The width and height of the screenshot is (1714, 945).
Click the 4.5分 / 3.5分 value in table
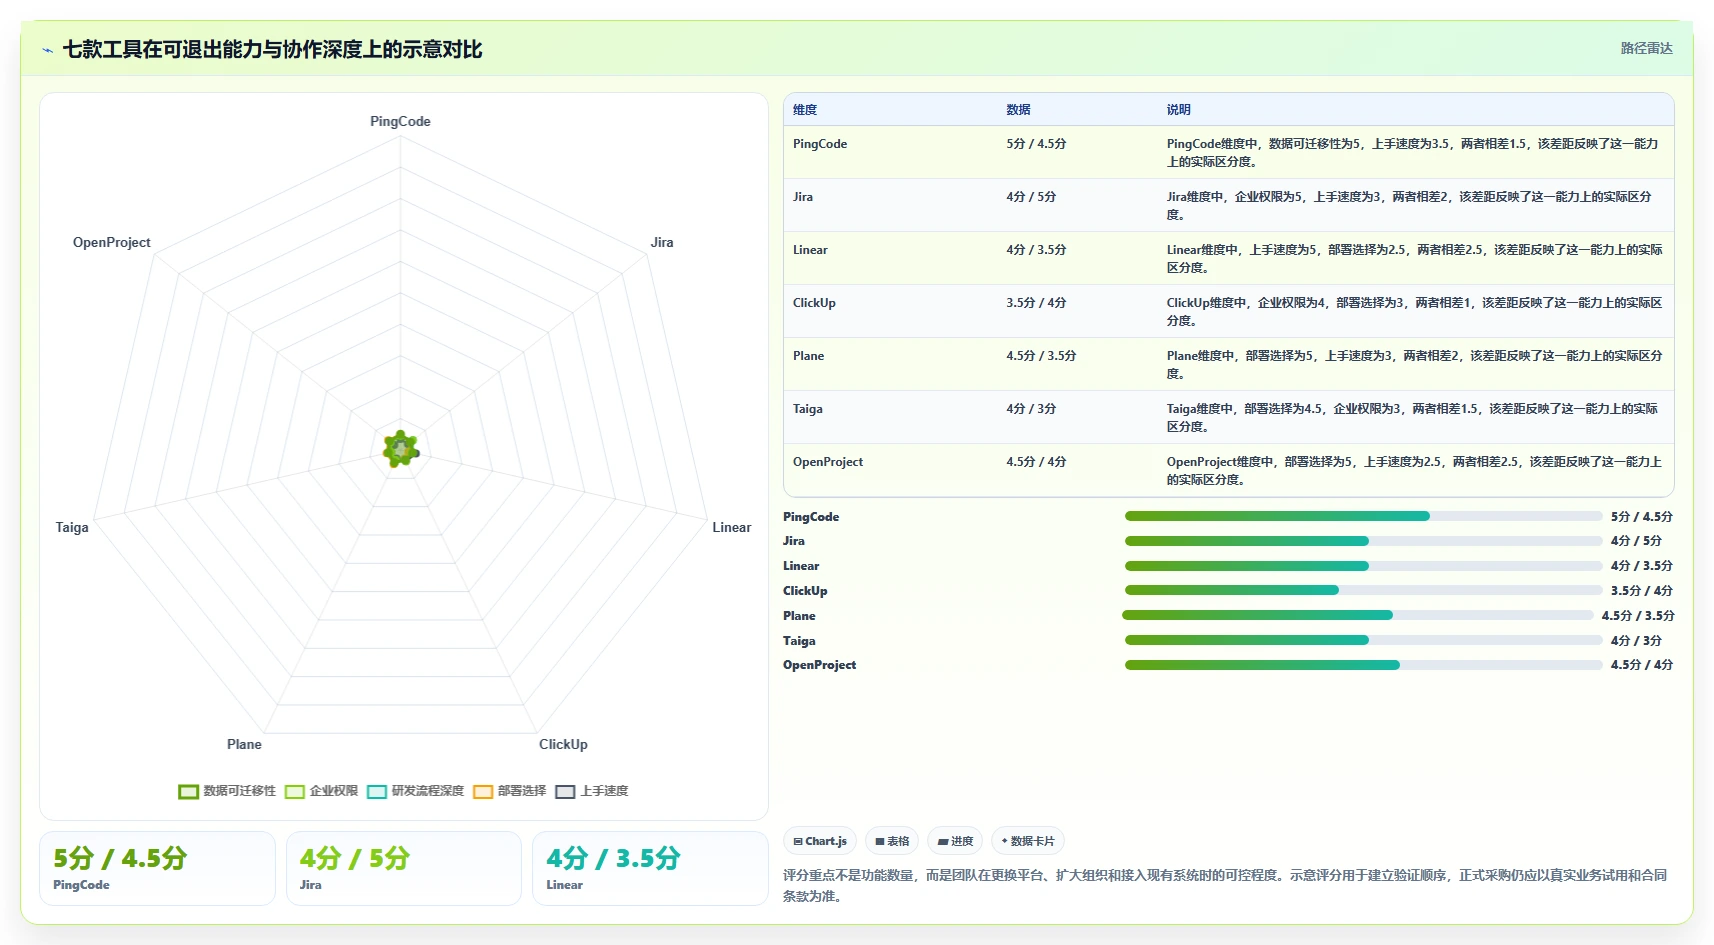[1041, 356]
